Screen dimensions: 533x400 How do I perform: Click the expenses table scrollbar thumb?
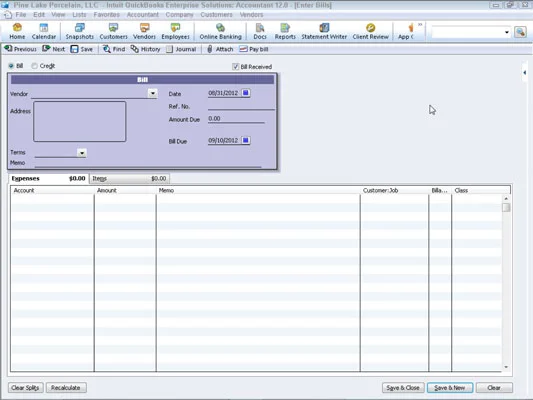[x=506, y=207]
